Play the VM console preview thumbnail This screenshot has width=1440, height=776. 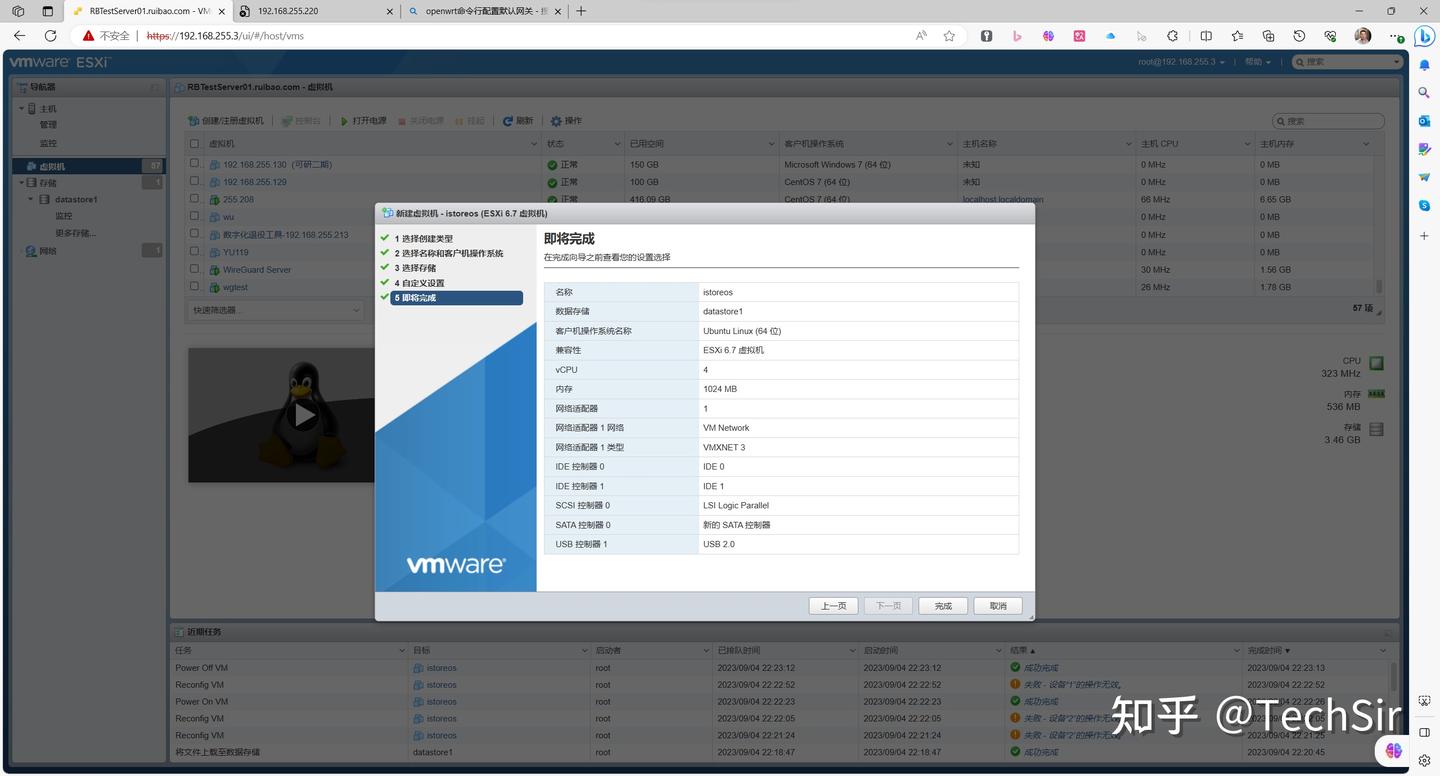[x=304, y=415]
